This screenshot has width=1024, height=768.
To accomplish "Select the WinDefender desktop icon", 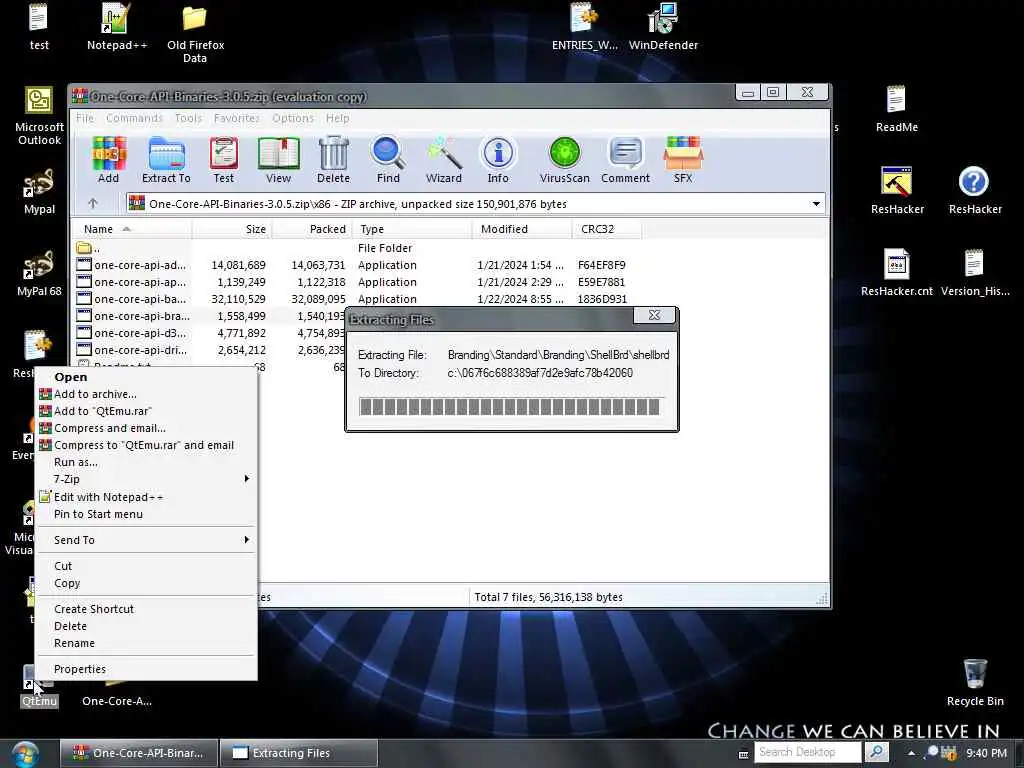I will pyautogui.click(x=664, y=27).
